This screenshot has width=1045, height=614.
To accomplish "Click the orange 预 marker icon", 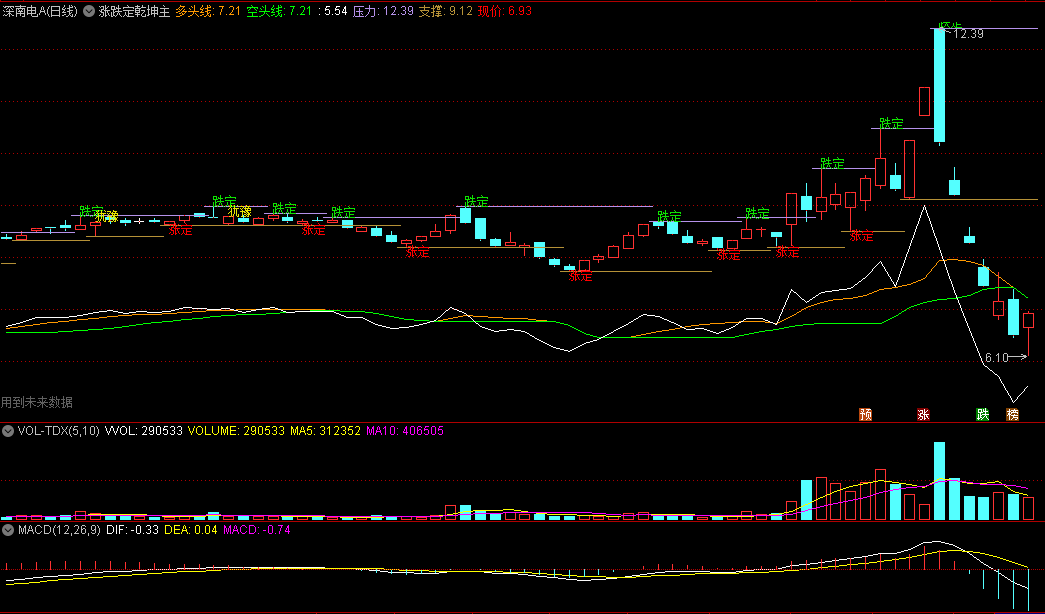I will click(x=866, y=414).
